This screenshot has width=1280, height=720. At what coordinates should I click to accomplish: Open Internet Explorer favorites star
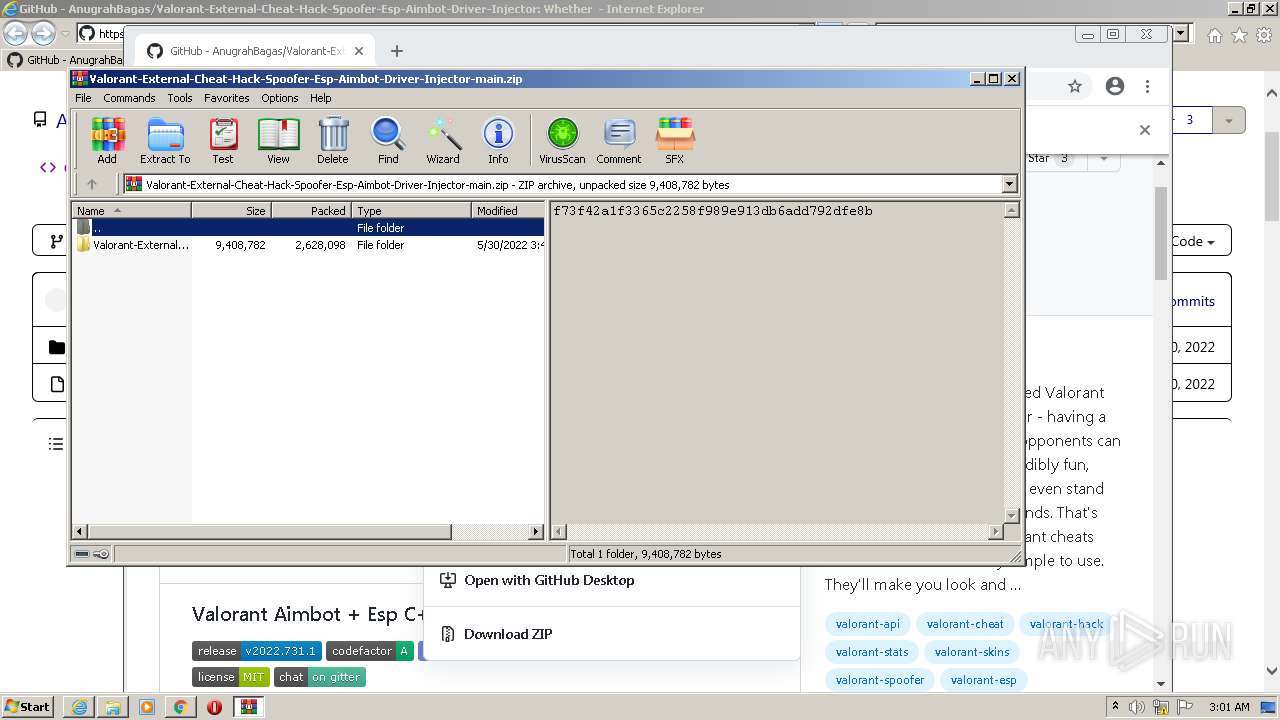click(1239, 35)
